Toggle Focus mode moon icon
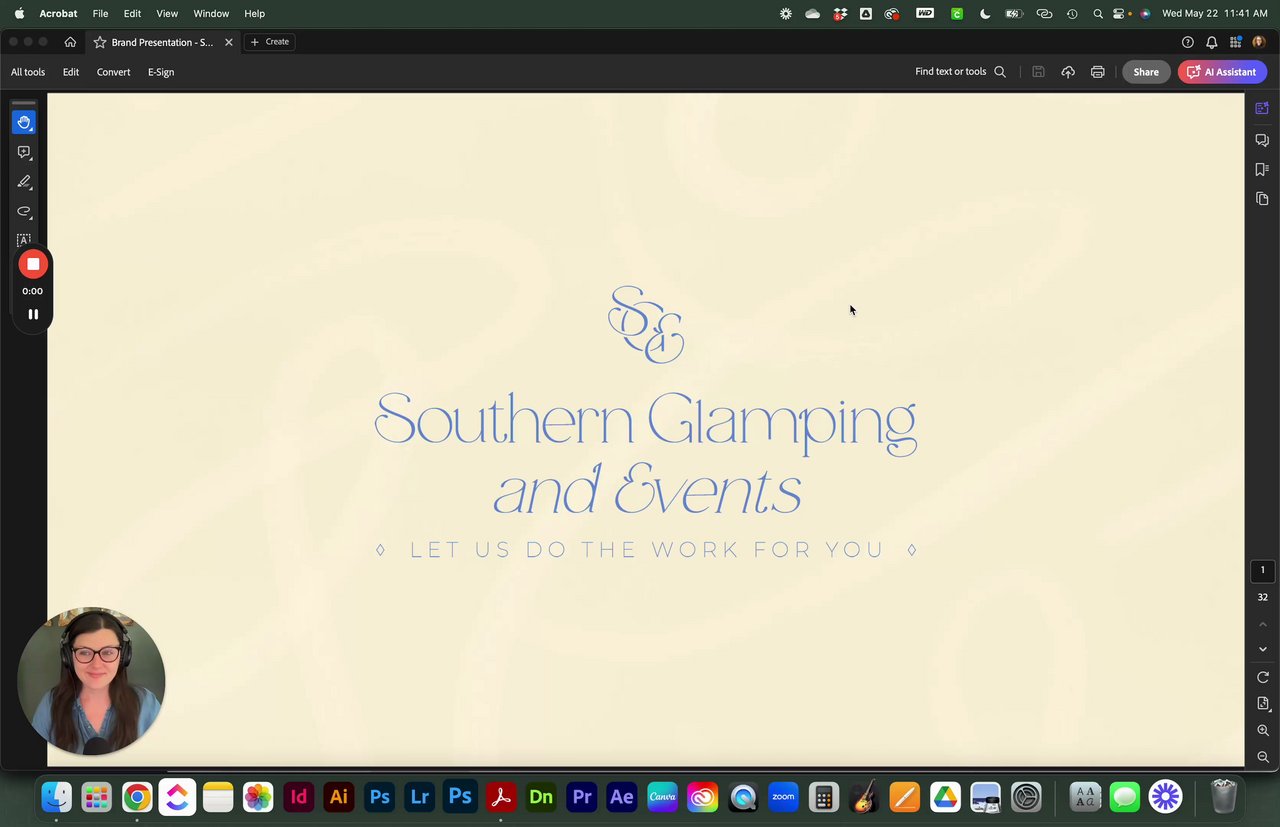This screenshot has width=1280, height=827. 985,14
